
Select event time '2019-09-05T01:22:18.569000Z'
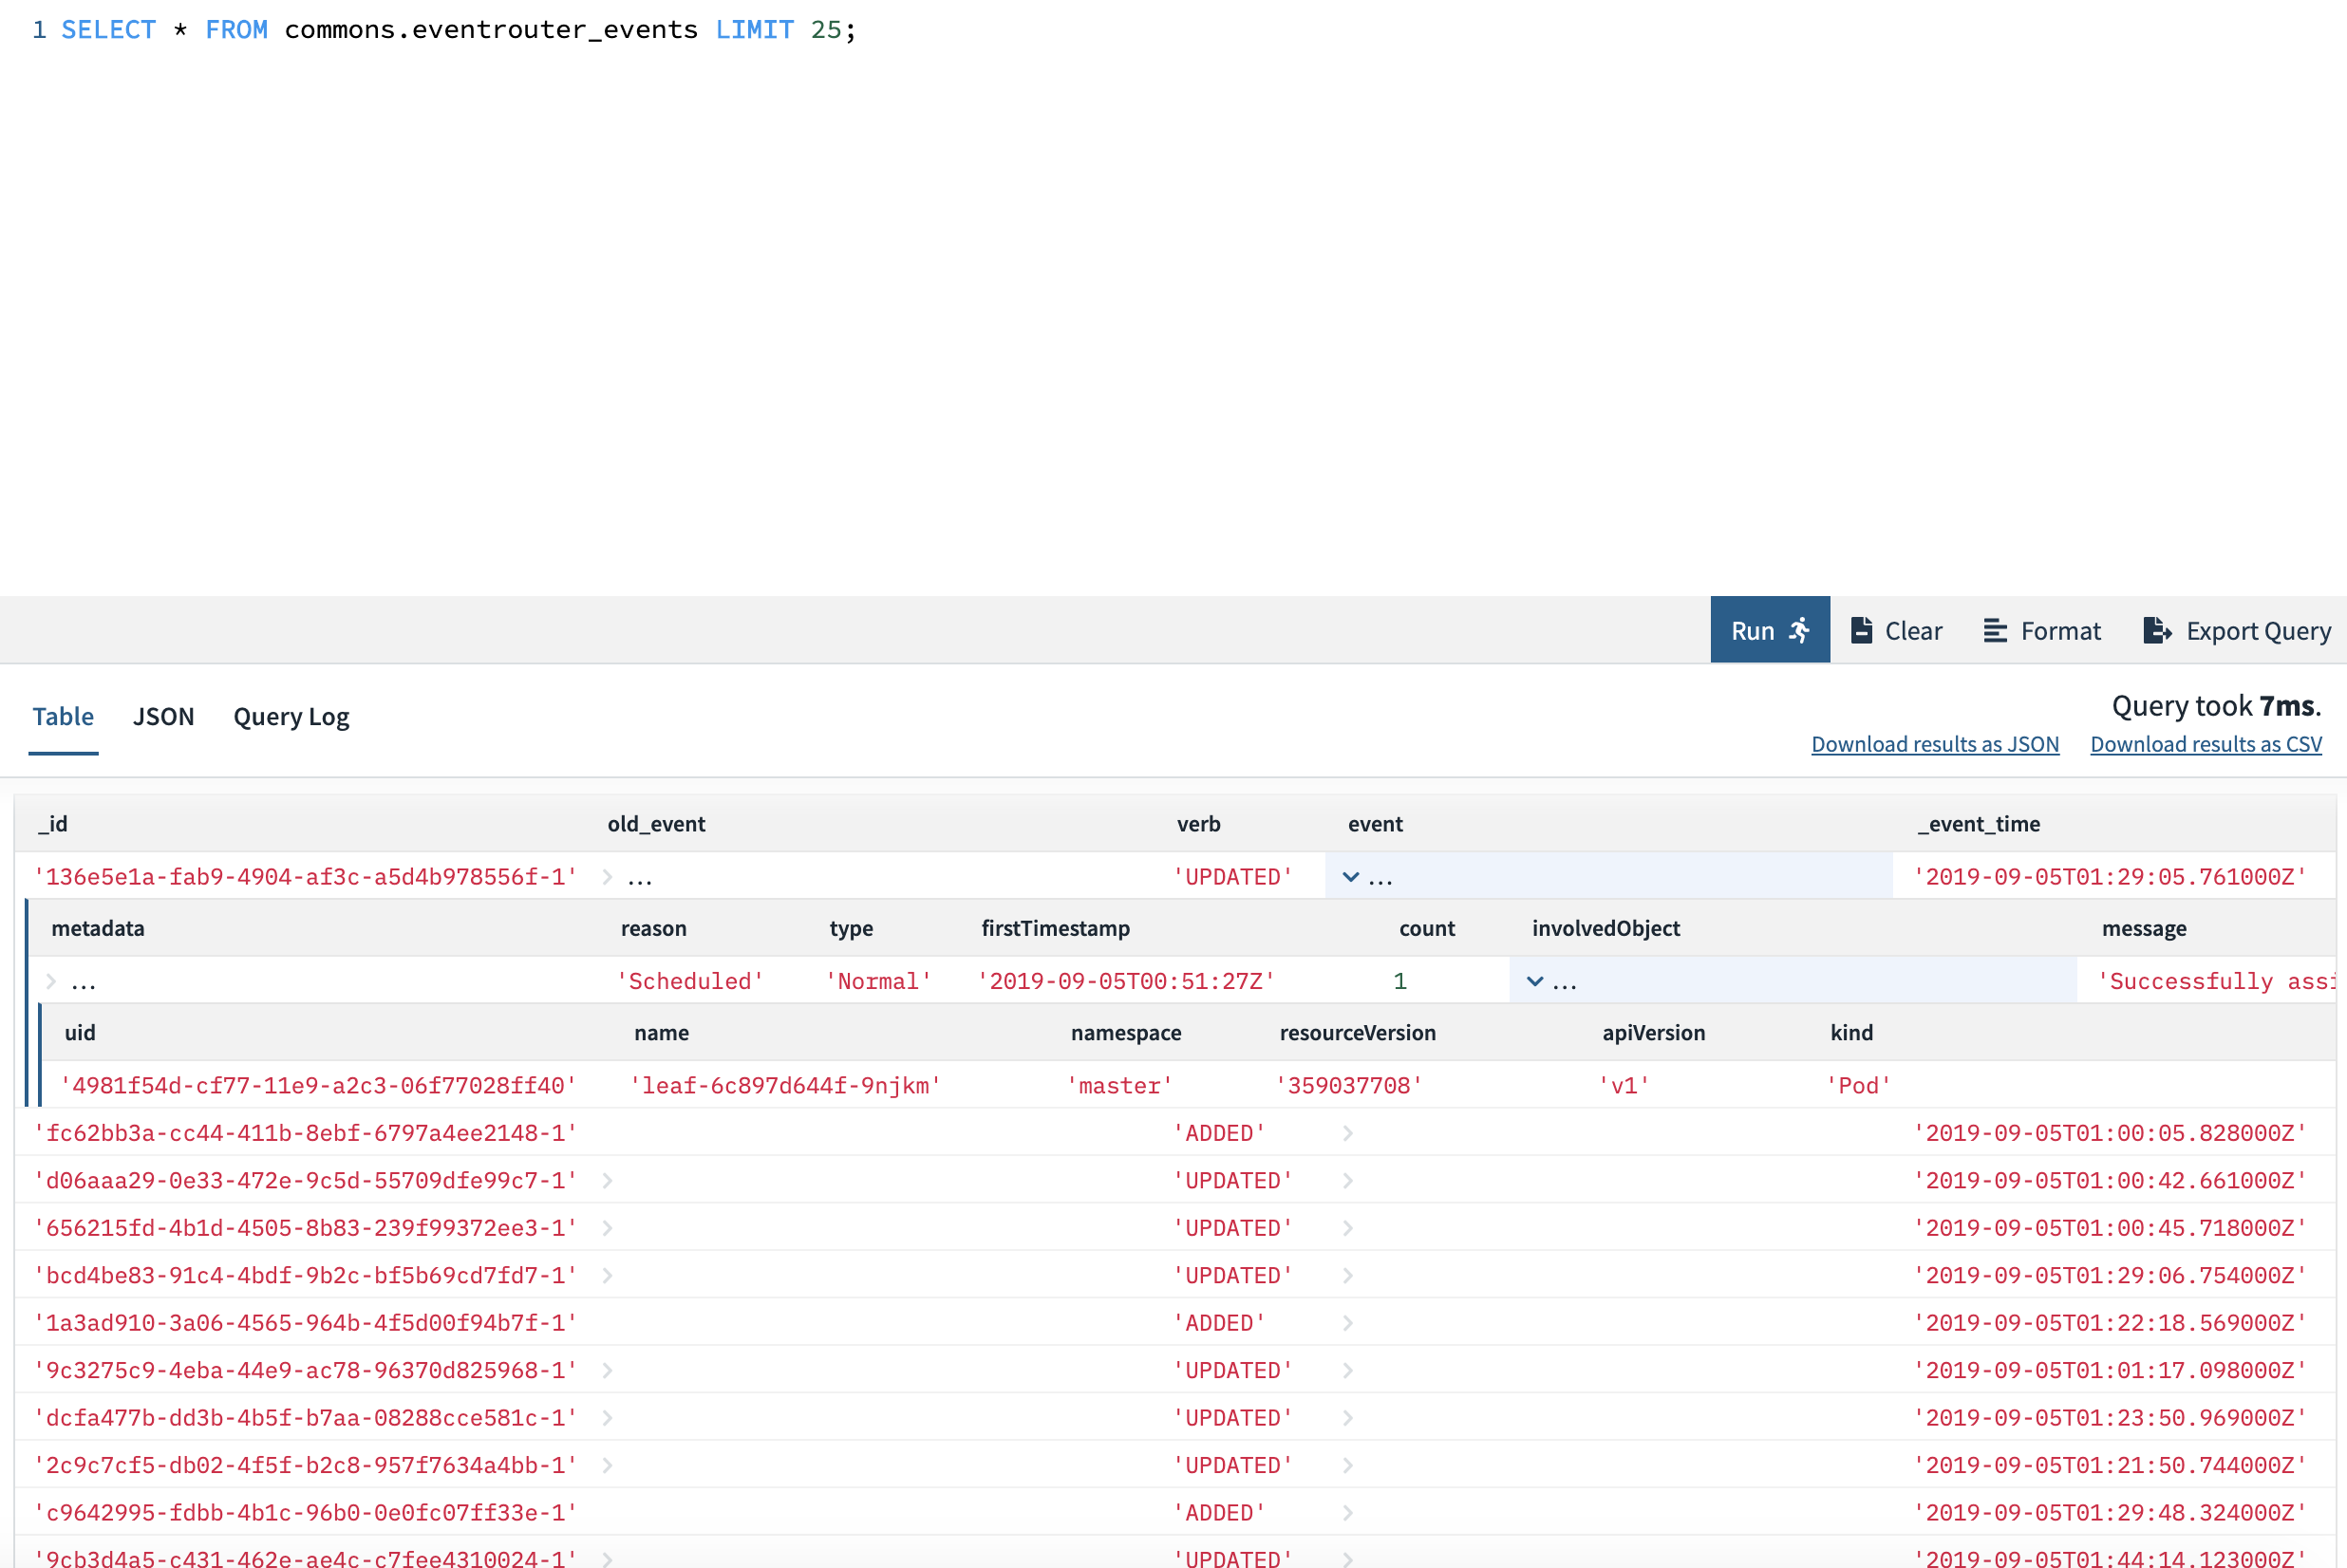click(2110, 1323)
